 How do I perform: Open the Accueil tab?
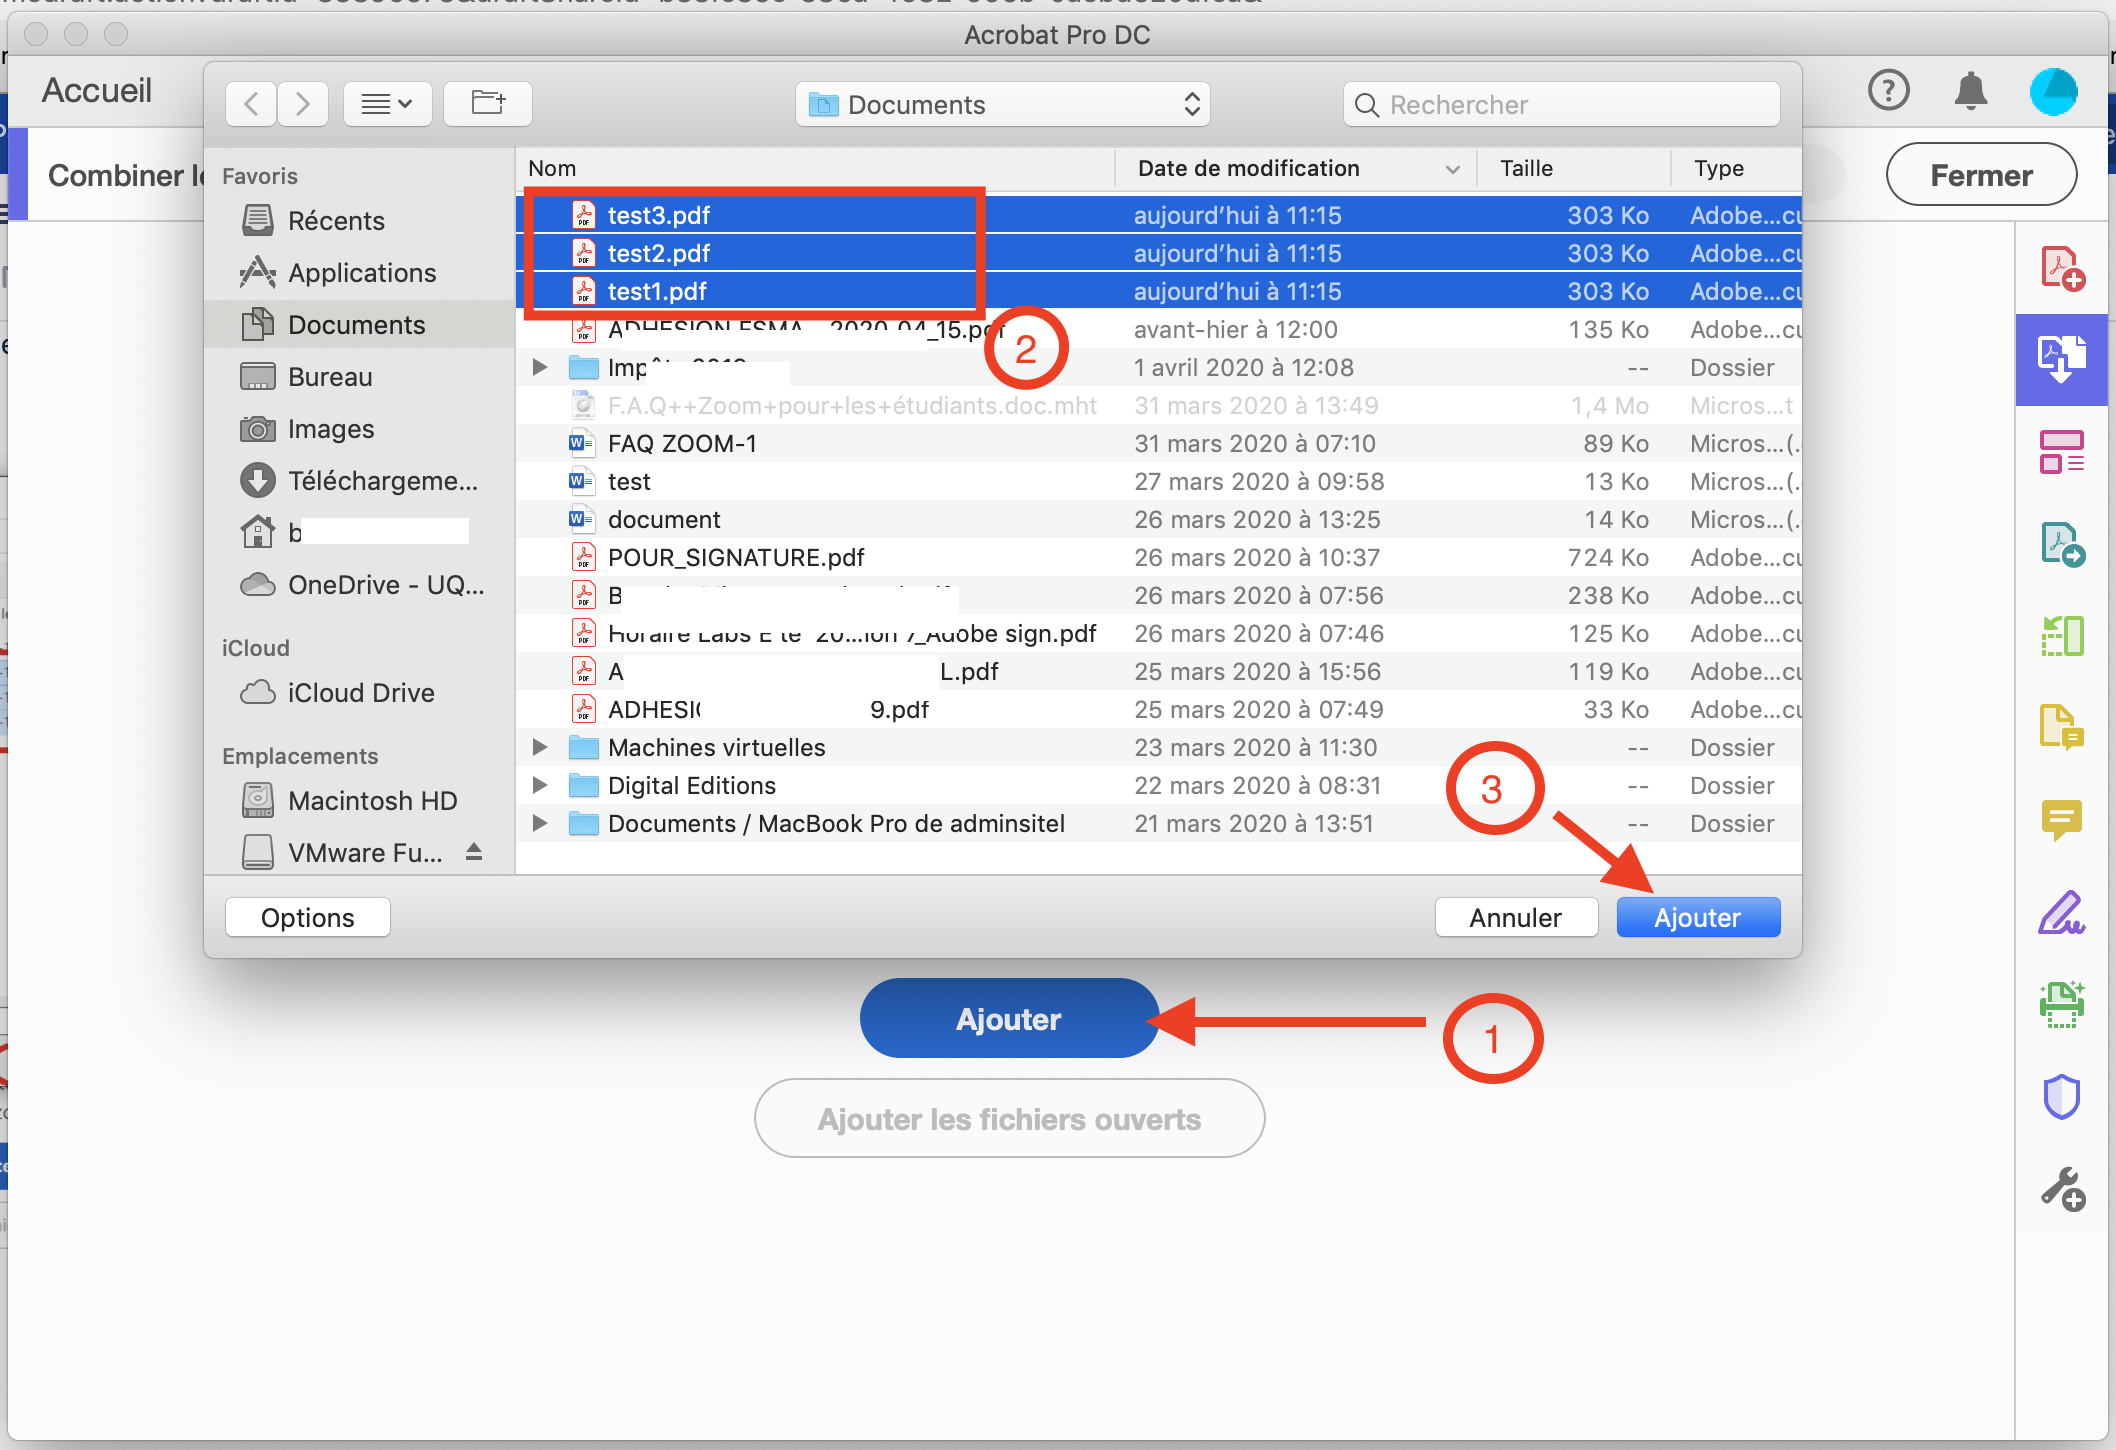[x=97, y=90]
